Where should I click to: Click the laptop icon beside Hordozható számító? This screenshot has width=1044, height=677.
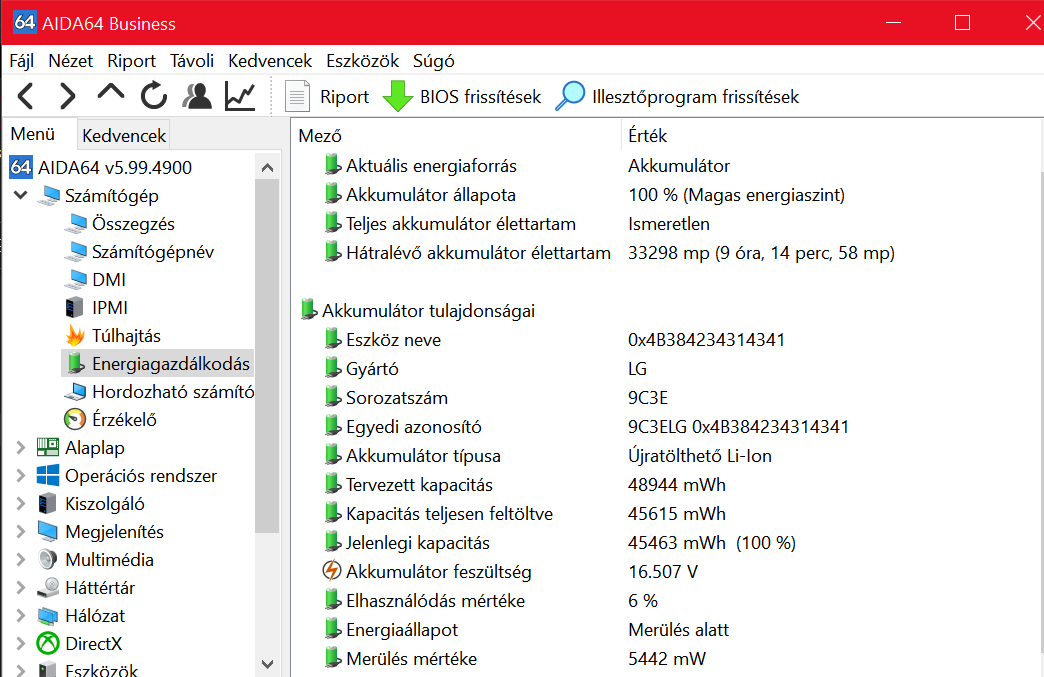pos(75,391)
